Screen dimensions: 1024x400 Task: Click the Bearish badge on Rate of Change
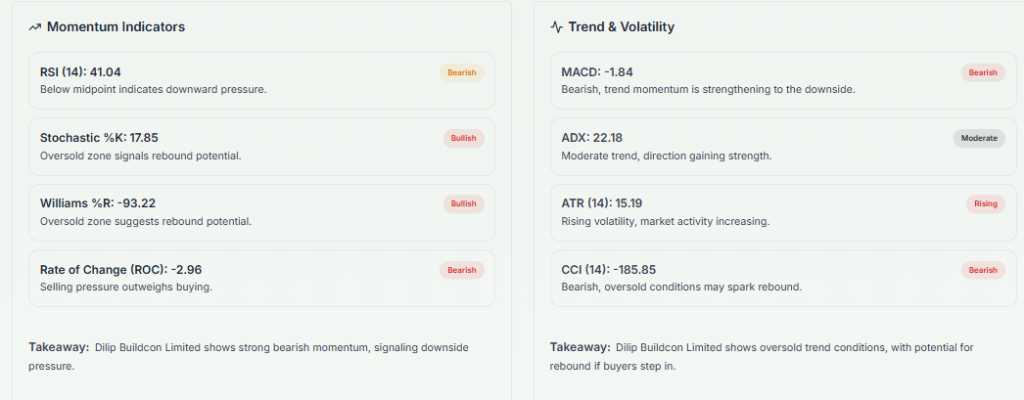pyautogui.click(x=462, y=270)
